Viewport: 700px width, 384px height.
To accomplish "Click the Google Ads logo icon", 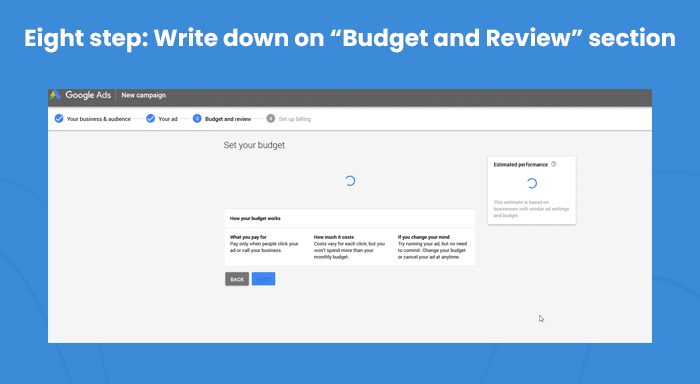I will 54,95.
